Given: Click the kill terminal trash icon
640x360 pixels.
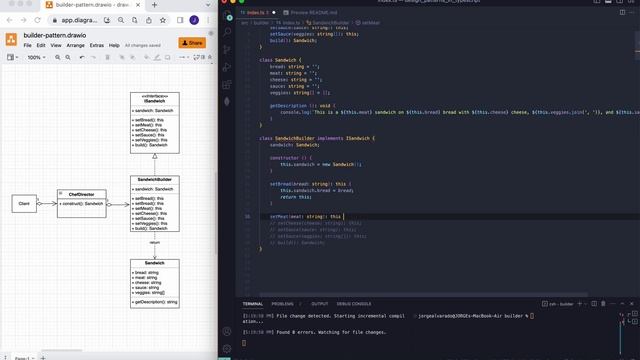Looking at the screenshot, I should [603, 304].
